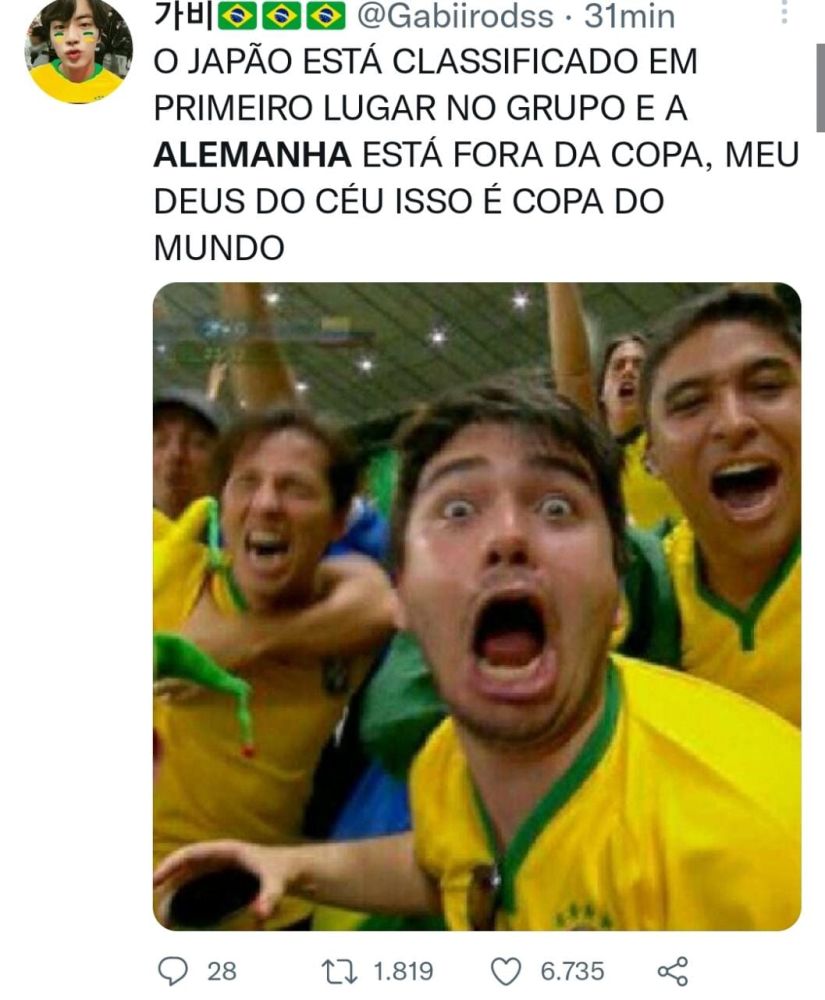Screen dimensions: 825x1000
Task: Click the first Brazil flag emoji
Action: [x=237, y=16]
